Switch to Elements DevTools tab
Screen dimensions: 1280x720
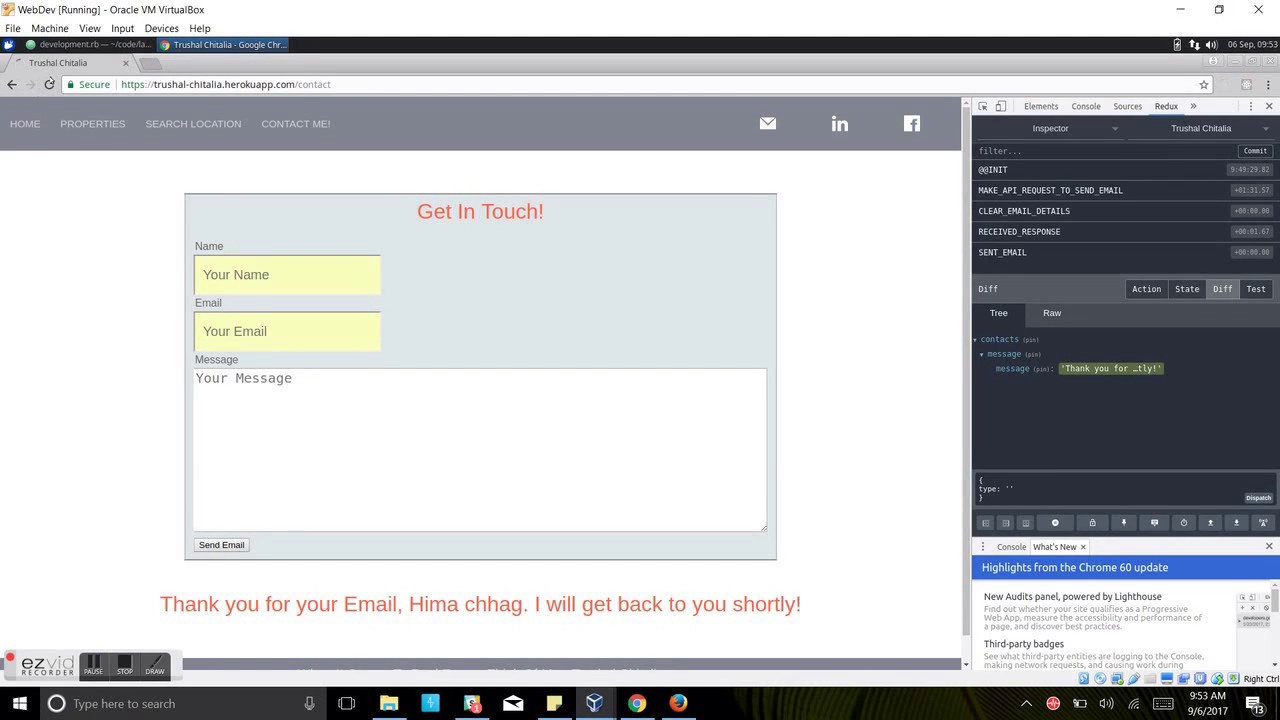point(1040,106)
